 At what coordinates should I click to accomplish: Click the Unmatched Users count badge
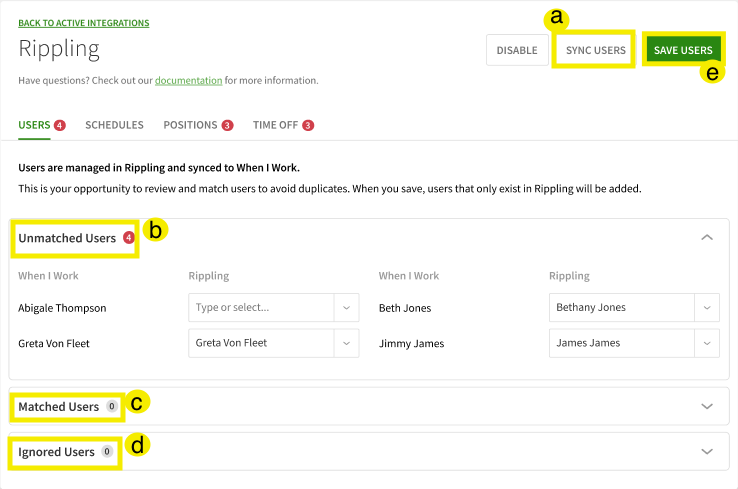click(x=128, y=238)
